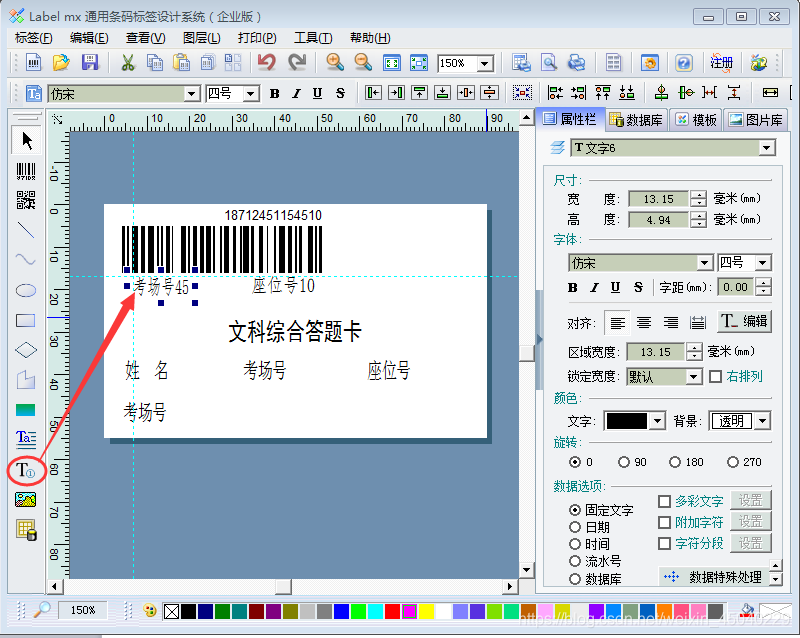Select the single-line text T tool
The width and height of the screenshot is (800, 638).
[26, 470]
